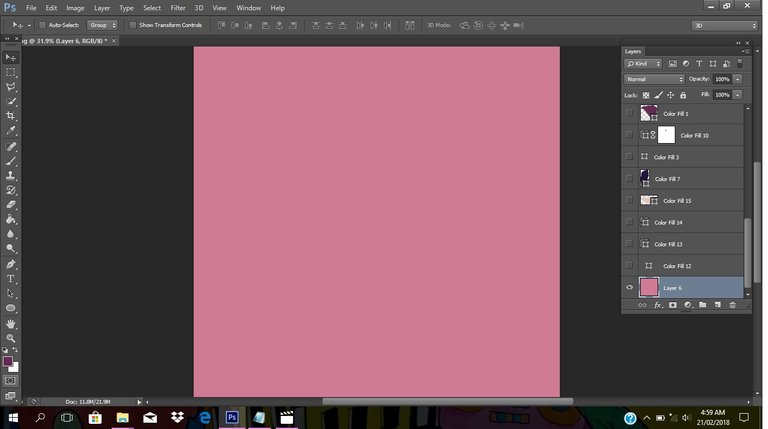The height and width of the screenshot is (429, 768).
Task: Change the screen mode button
Action: click(x=10, y=395)
